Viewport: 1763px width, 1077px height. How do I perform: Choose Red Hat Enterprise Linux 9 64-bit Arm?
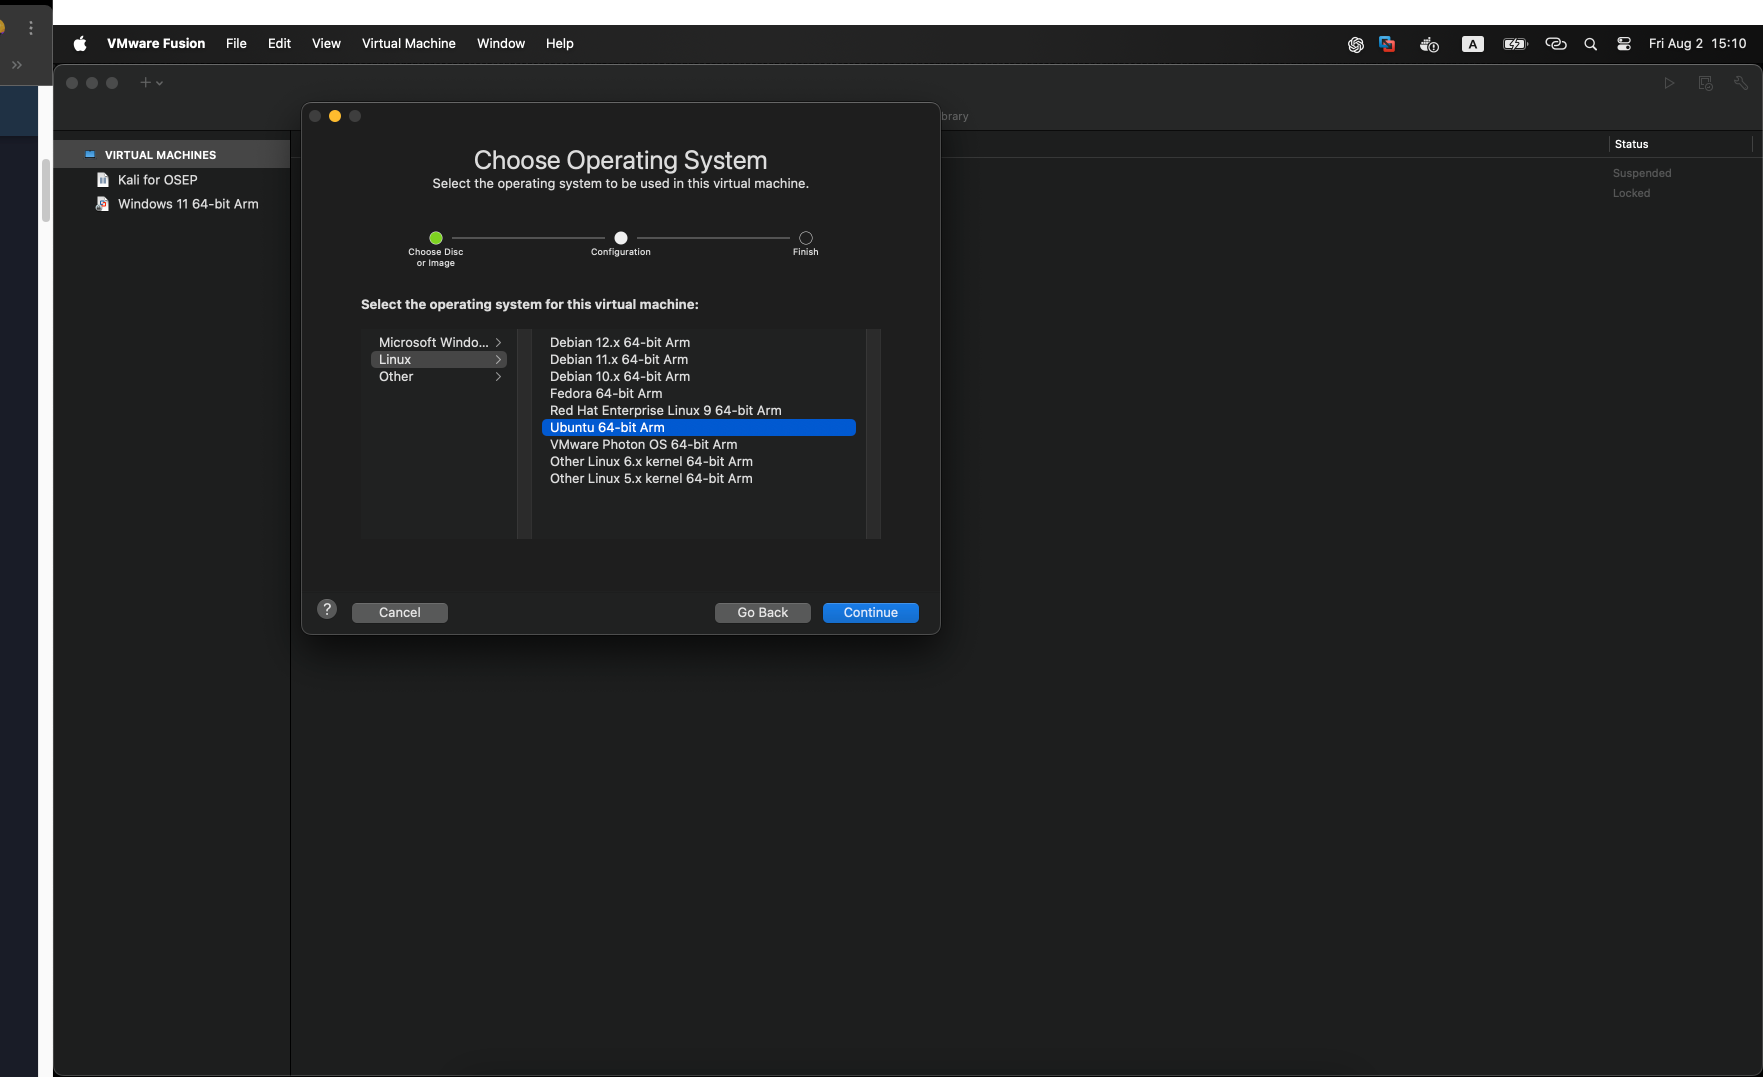[x=698, y=410]
